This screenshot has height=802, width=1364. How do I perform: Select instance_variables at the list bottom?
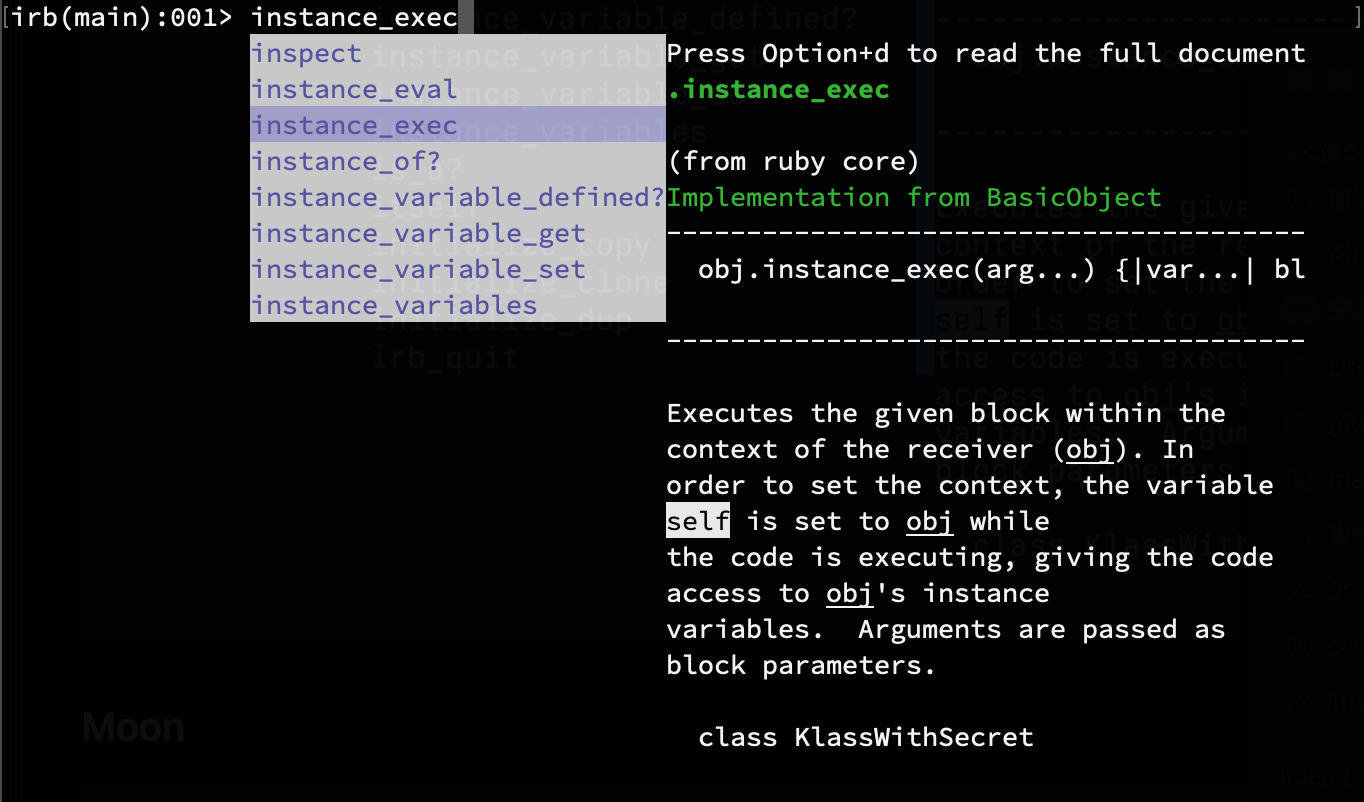click(457, 305)
